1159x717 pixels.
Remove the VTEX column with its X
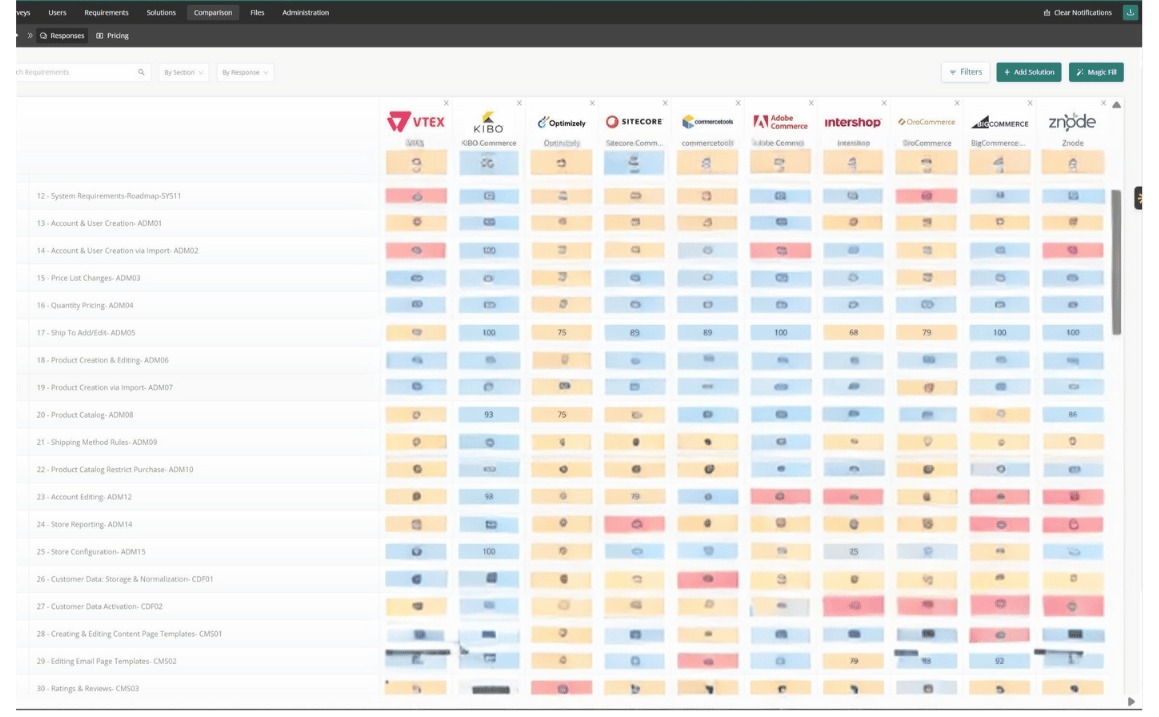[446, 103]
